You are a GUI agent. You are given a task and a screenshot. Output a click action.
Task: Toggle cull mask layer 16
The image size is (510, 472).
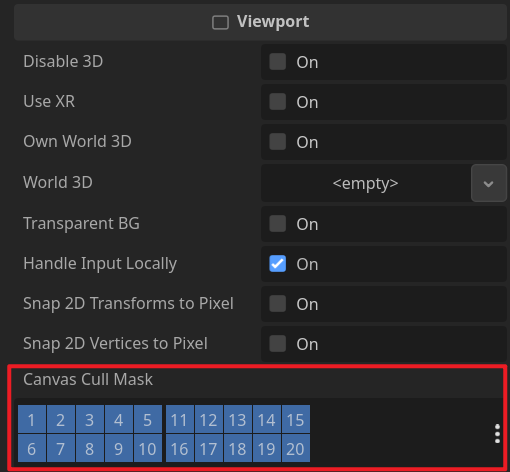click(x=180, y=448)
